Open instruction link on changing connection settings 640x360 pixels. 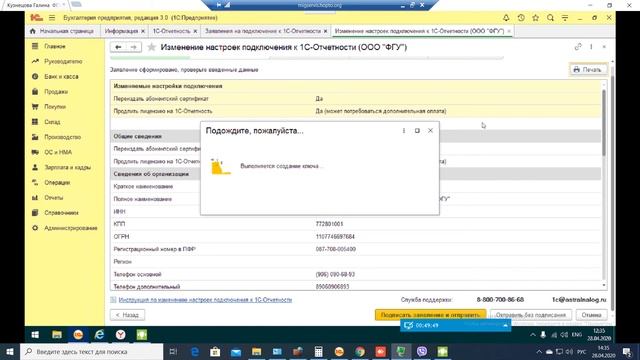tap(205, 300)
